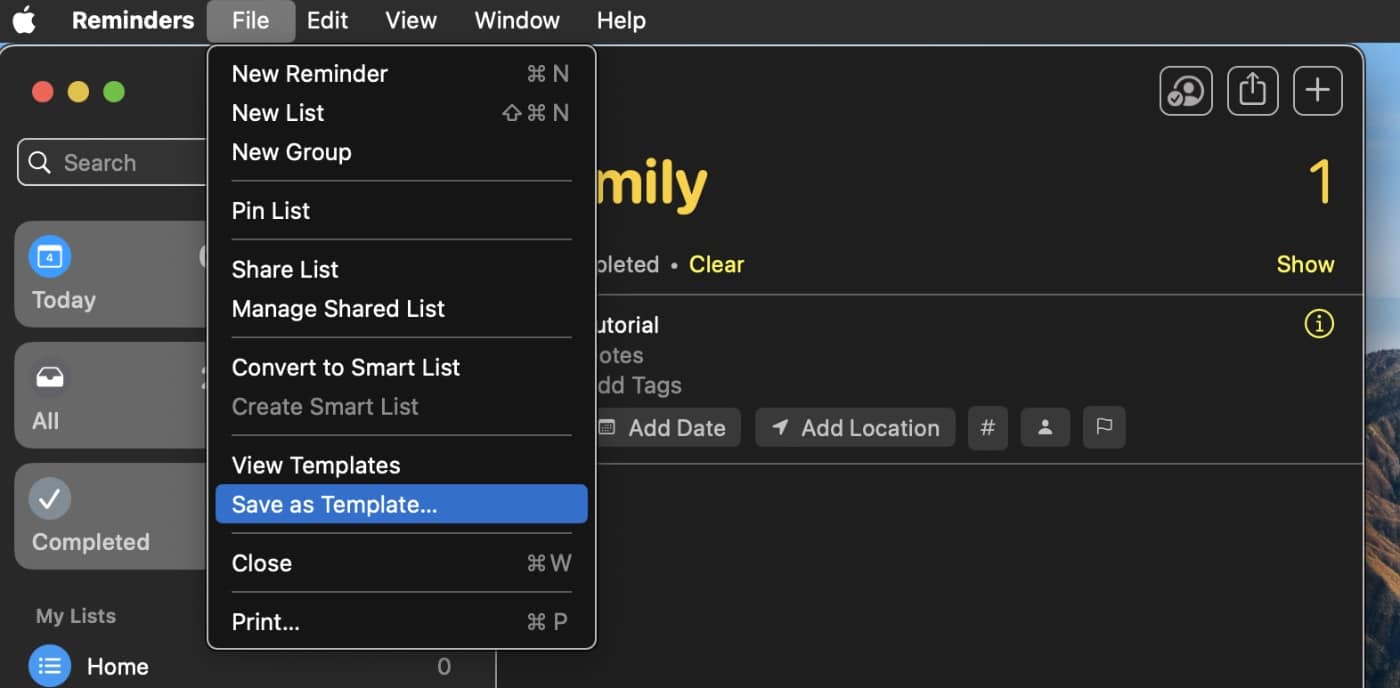The image size is (1400, 688).
Task: Click the assign person icon button
Action: (1045, 428)
